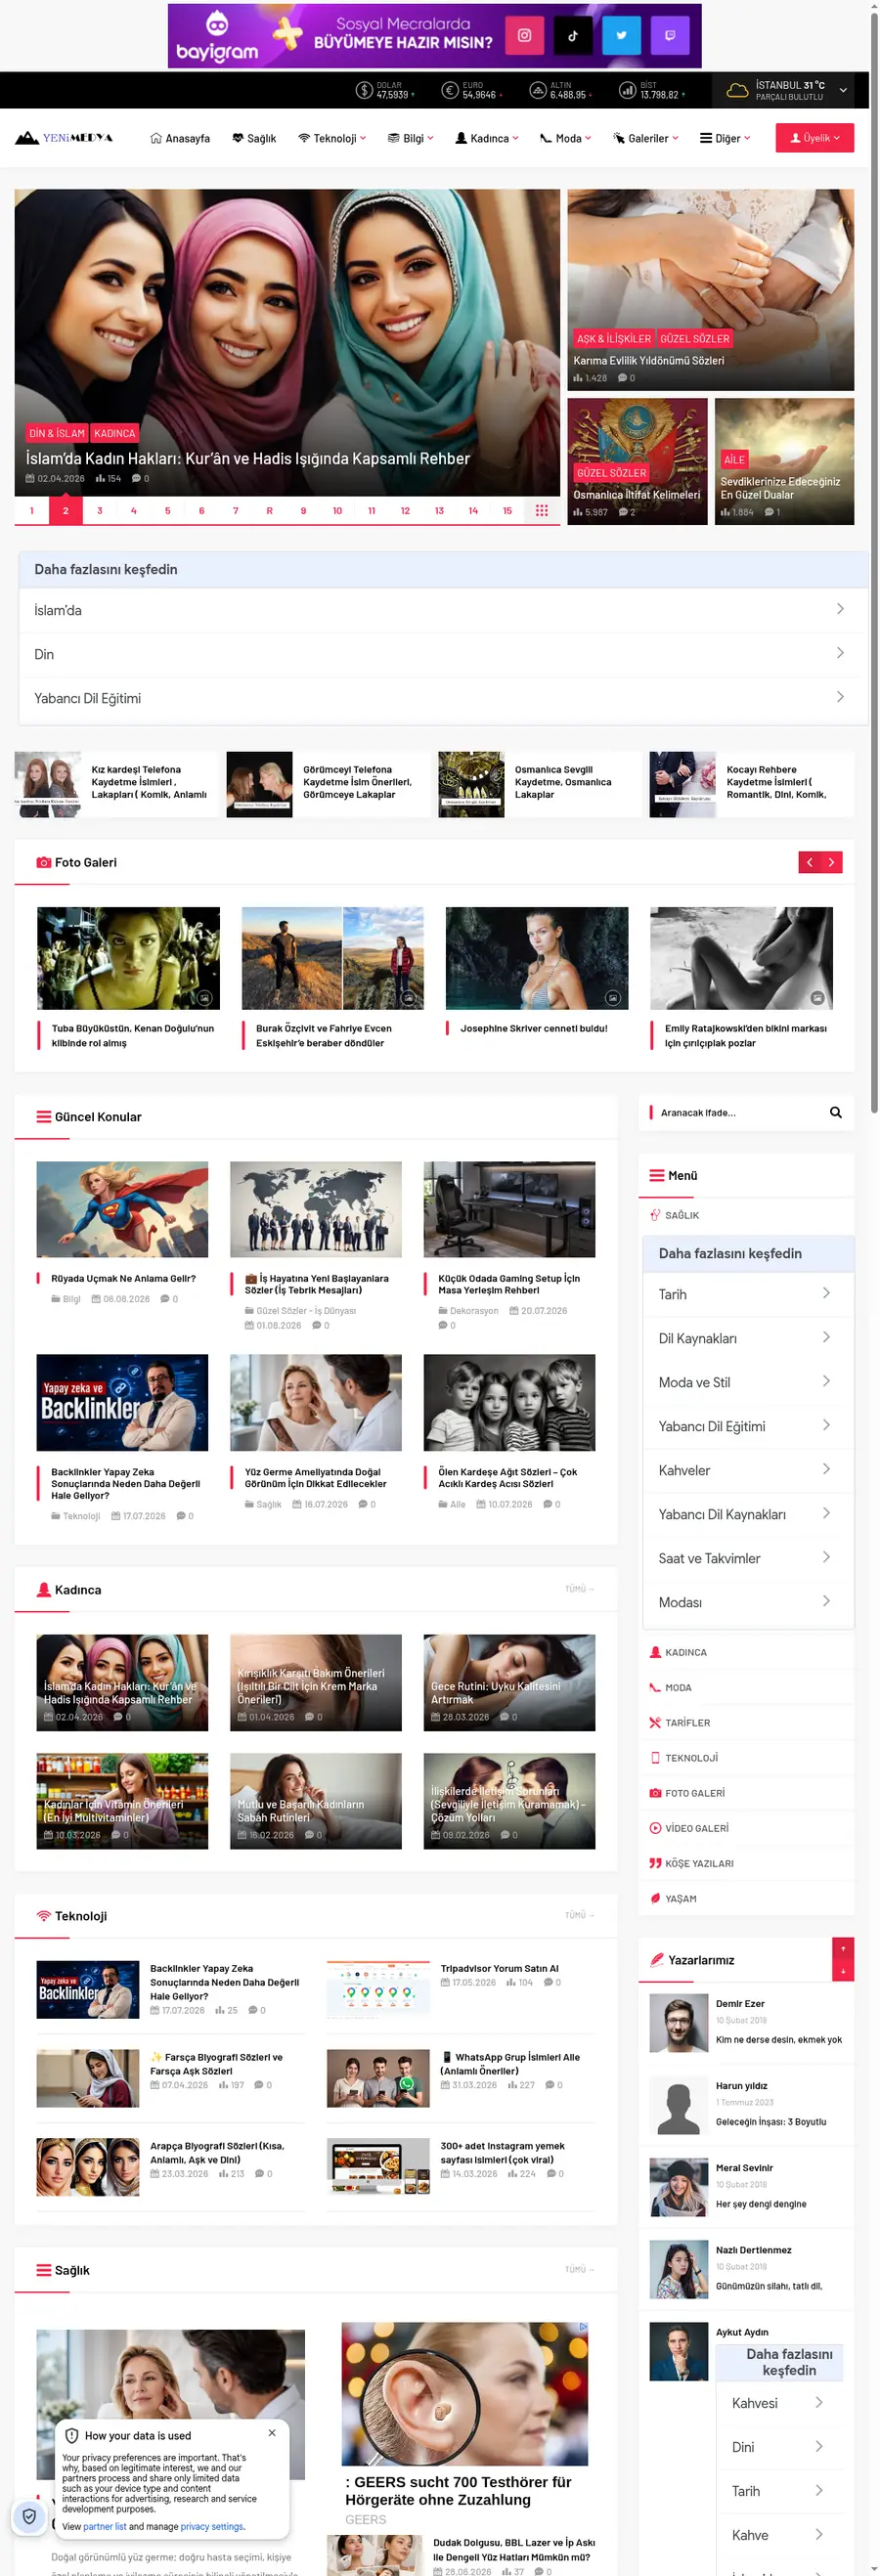Click the euro currency icon
The width and height of the screenshot is (880, 2576).
pos(450,90)
